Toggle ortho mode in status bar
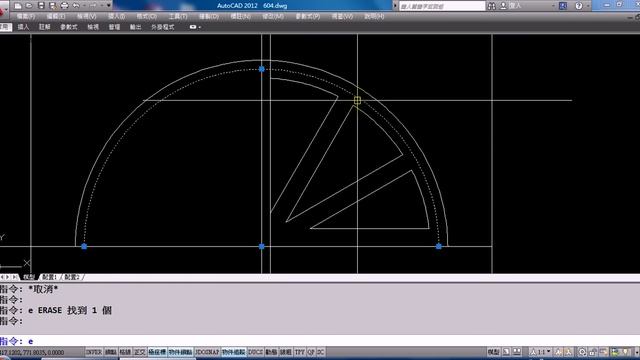This screenshot has height=360, width=640. pos(139,352)
